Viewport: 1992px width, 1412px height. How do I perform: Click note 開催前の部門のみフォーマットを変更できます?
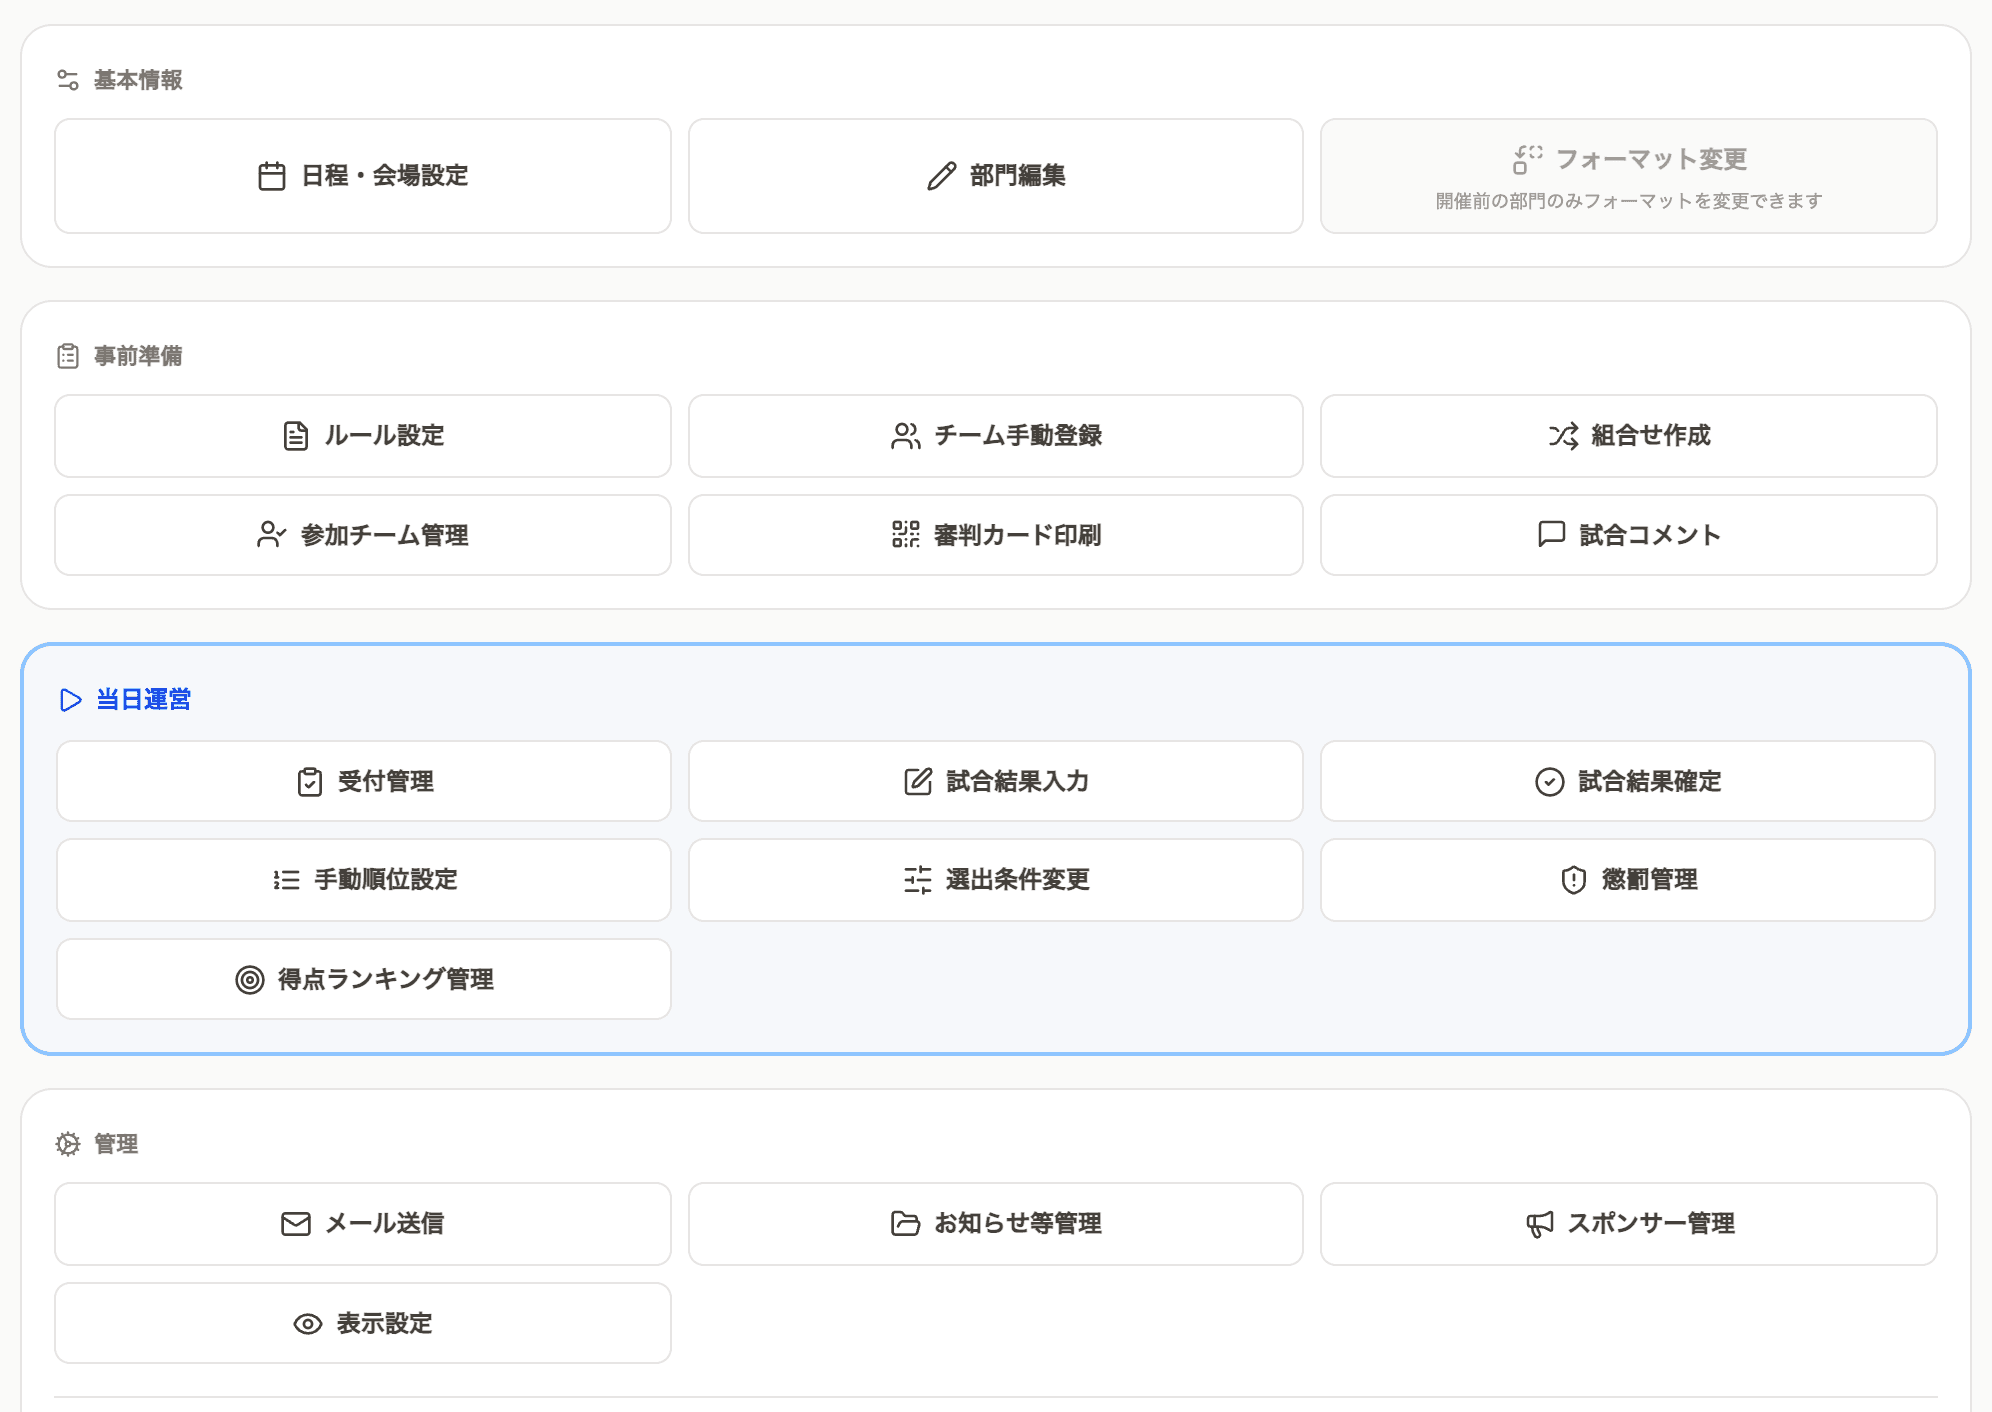1629,202
